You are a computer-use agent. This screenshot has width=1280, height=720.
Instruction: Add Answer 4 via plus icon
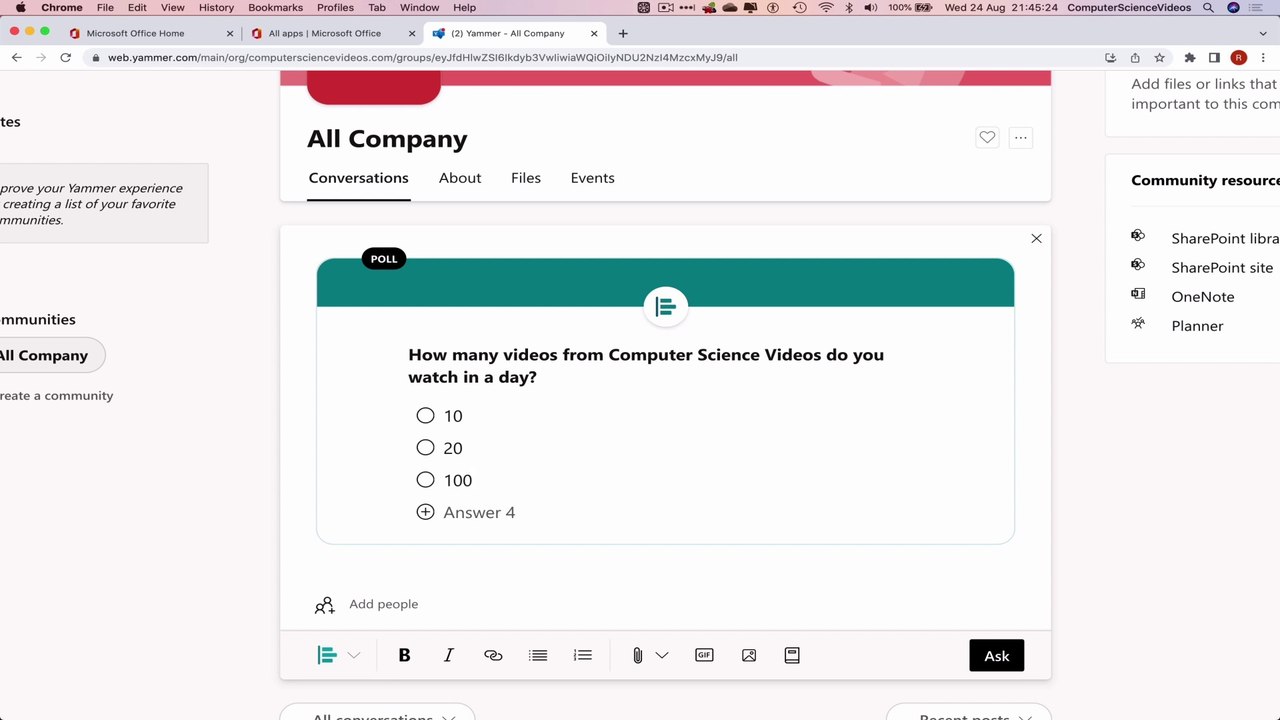pyautogui.click(x=425, y=511)
